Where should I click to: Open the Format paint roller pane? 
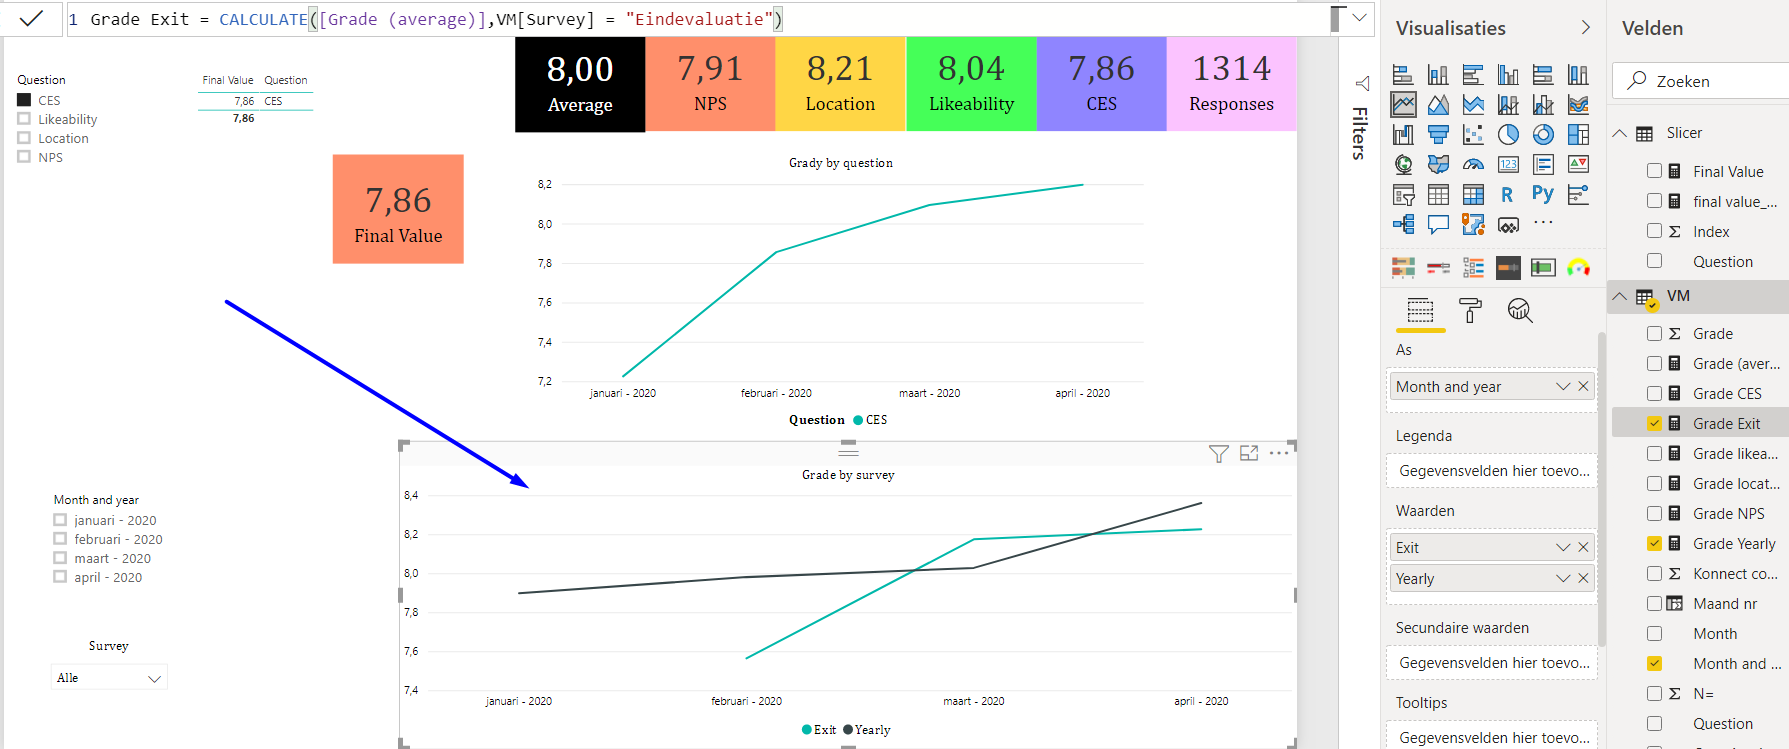(x=1470, y=311)
